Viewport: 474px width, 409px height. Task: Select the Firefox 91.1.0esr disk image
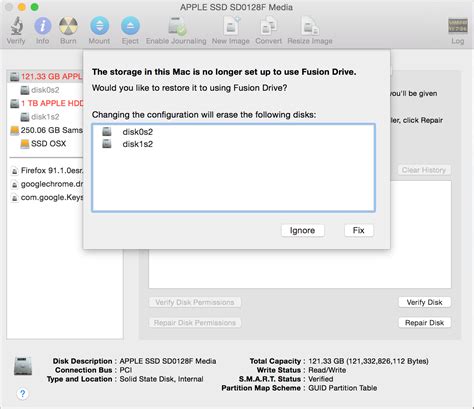point(46,171)
